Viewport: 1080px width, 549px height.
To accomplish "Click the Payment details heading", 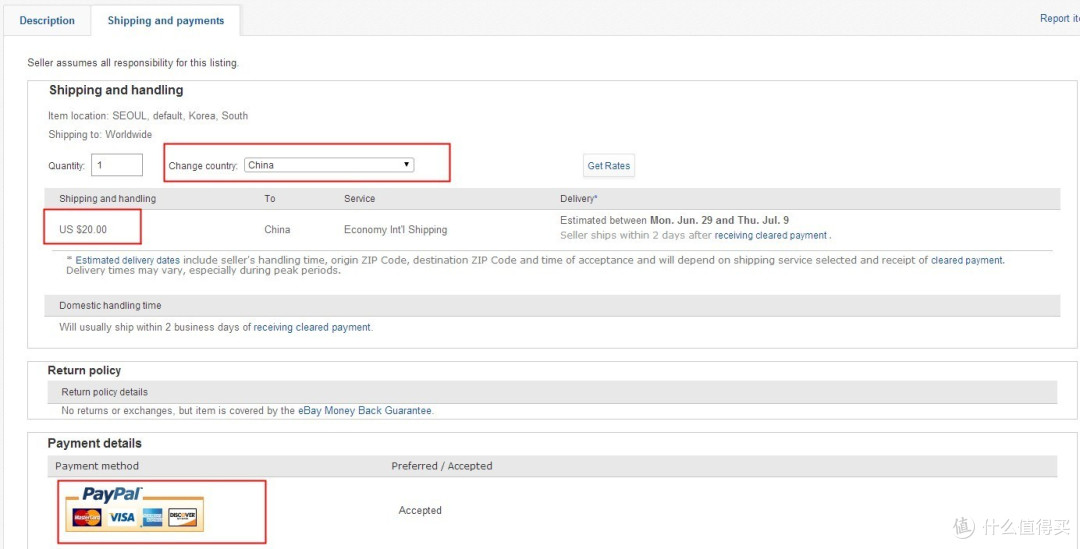I will coord(94,443).
